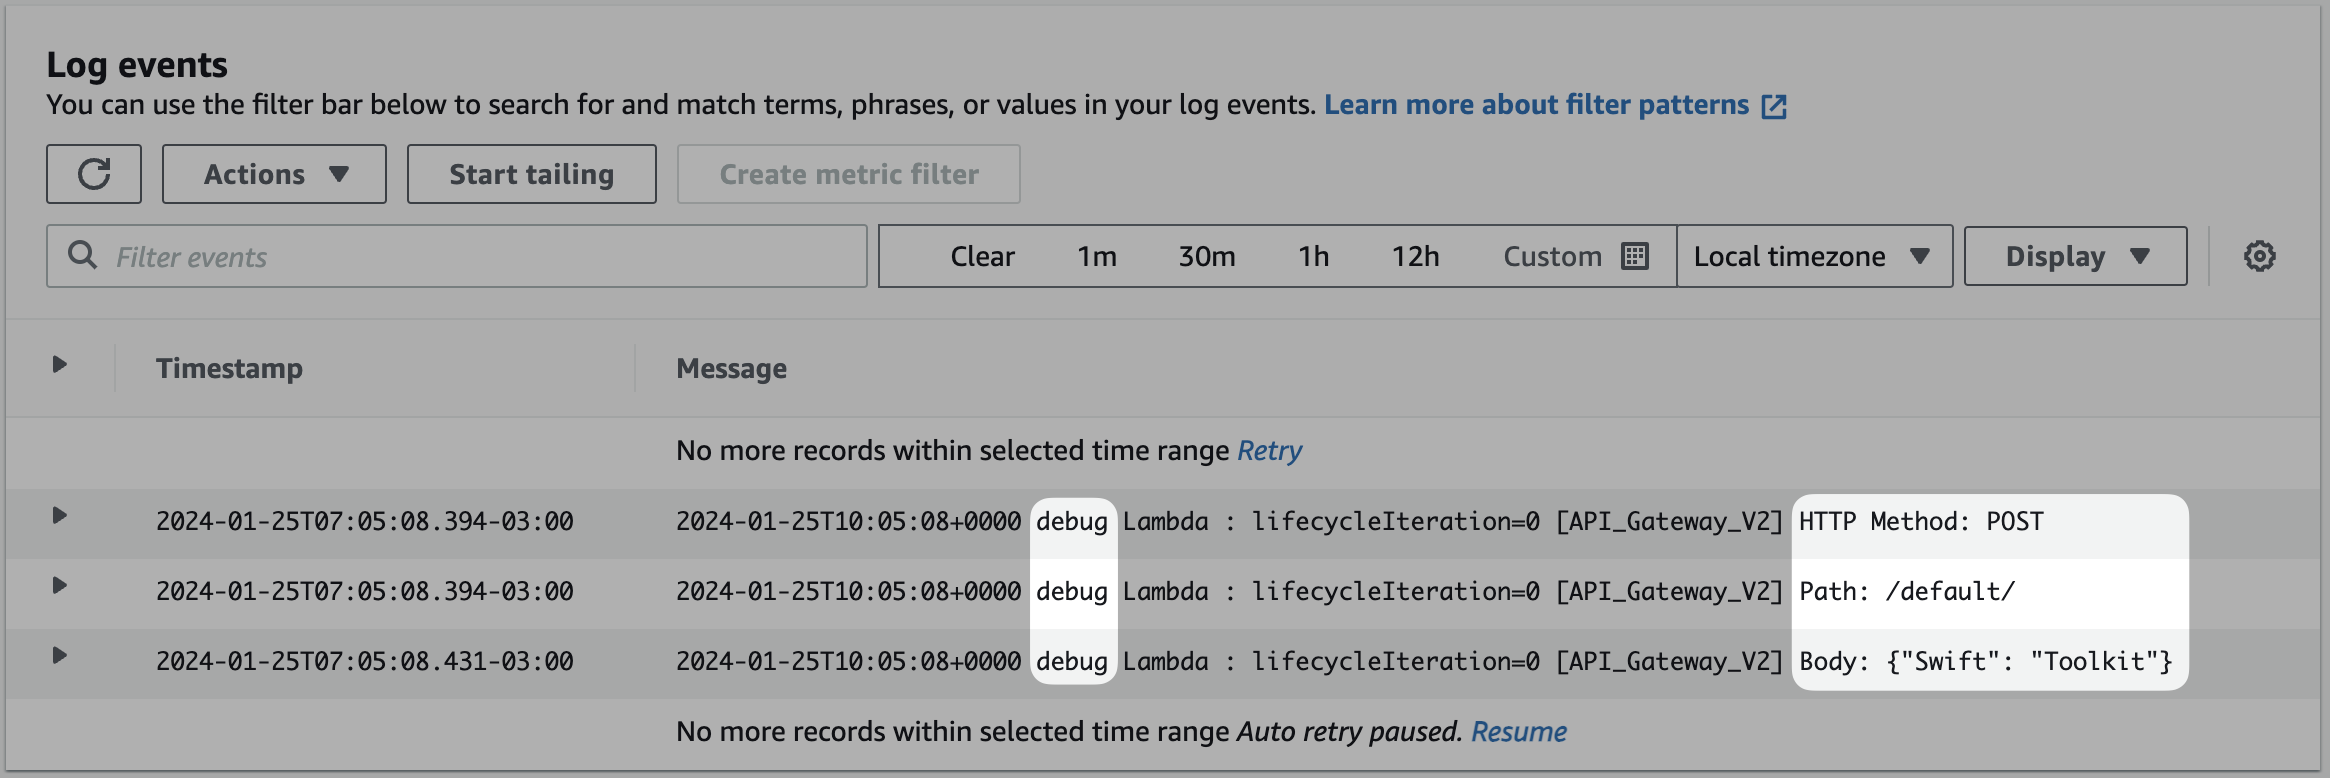
Task: Choose the 12h time range
Action: point(1415,256)
